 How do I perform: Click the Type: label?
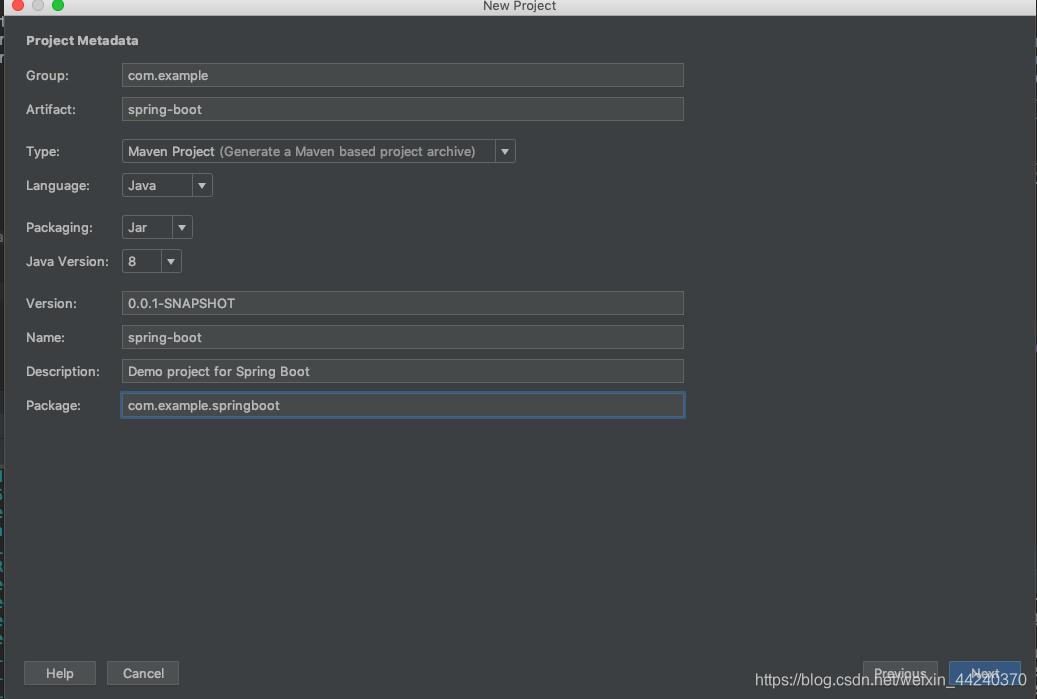click(42, 151)
